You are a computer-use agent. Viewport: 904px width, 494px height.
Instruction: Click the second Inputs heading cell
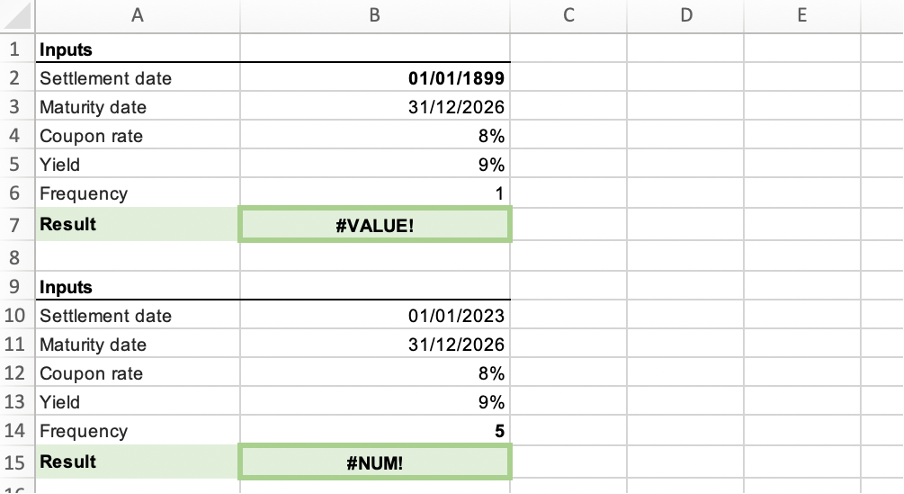136,287
